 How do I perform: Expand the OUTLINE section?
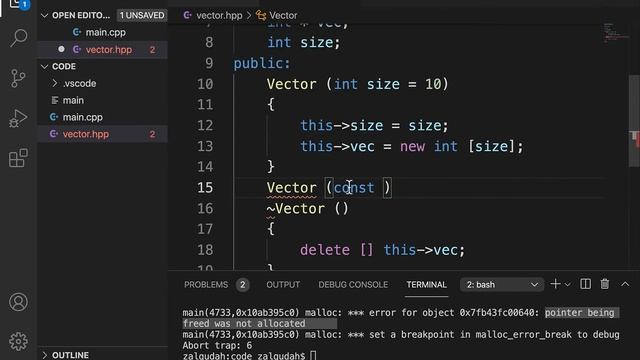click(x=44, y=355)
